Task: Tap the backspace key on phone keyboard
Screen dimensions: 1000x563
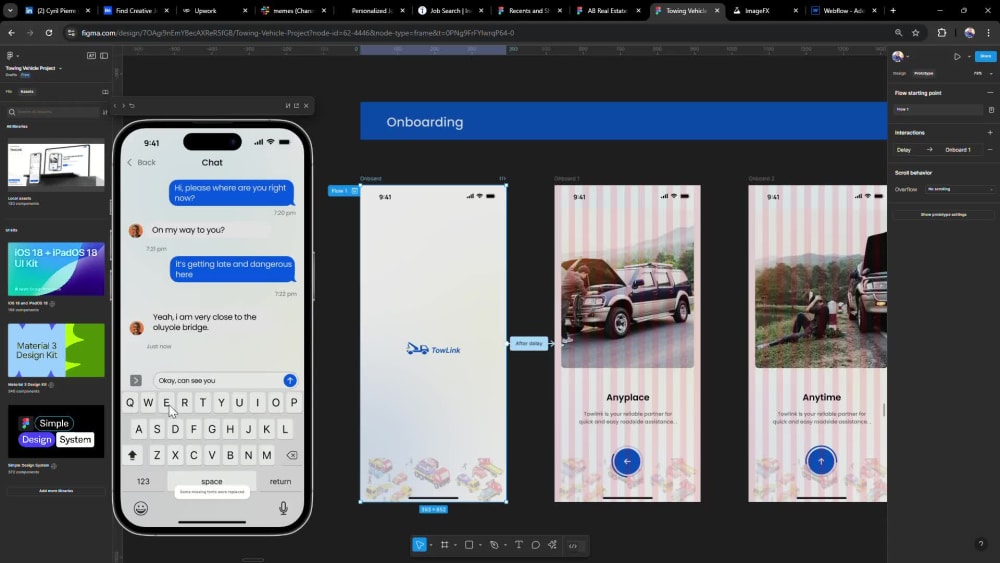Action: click(291, 455)
